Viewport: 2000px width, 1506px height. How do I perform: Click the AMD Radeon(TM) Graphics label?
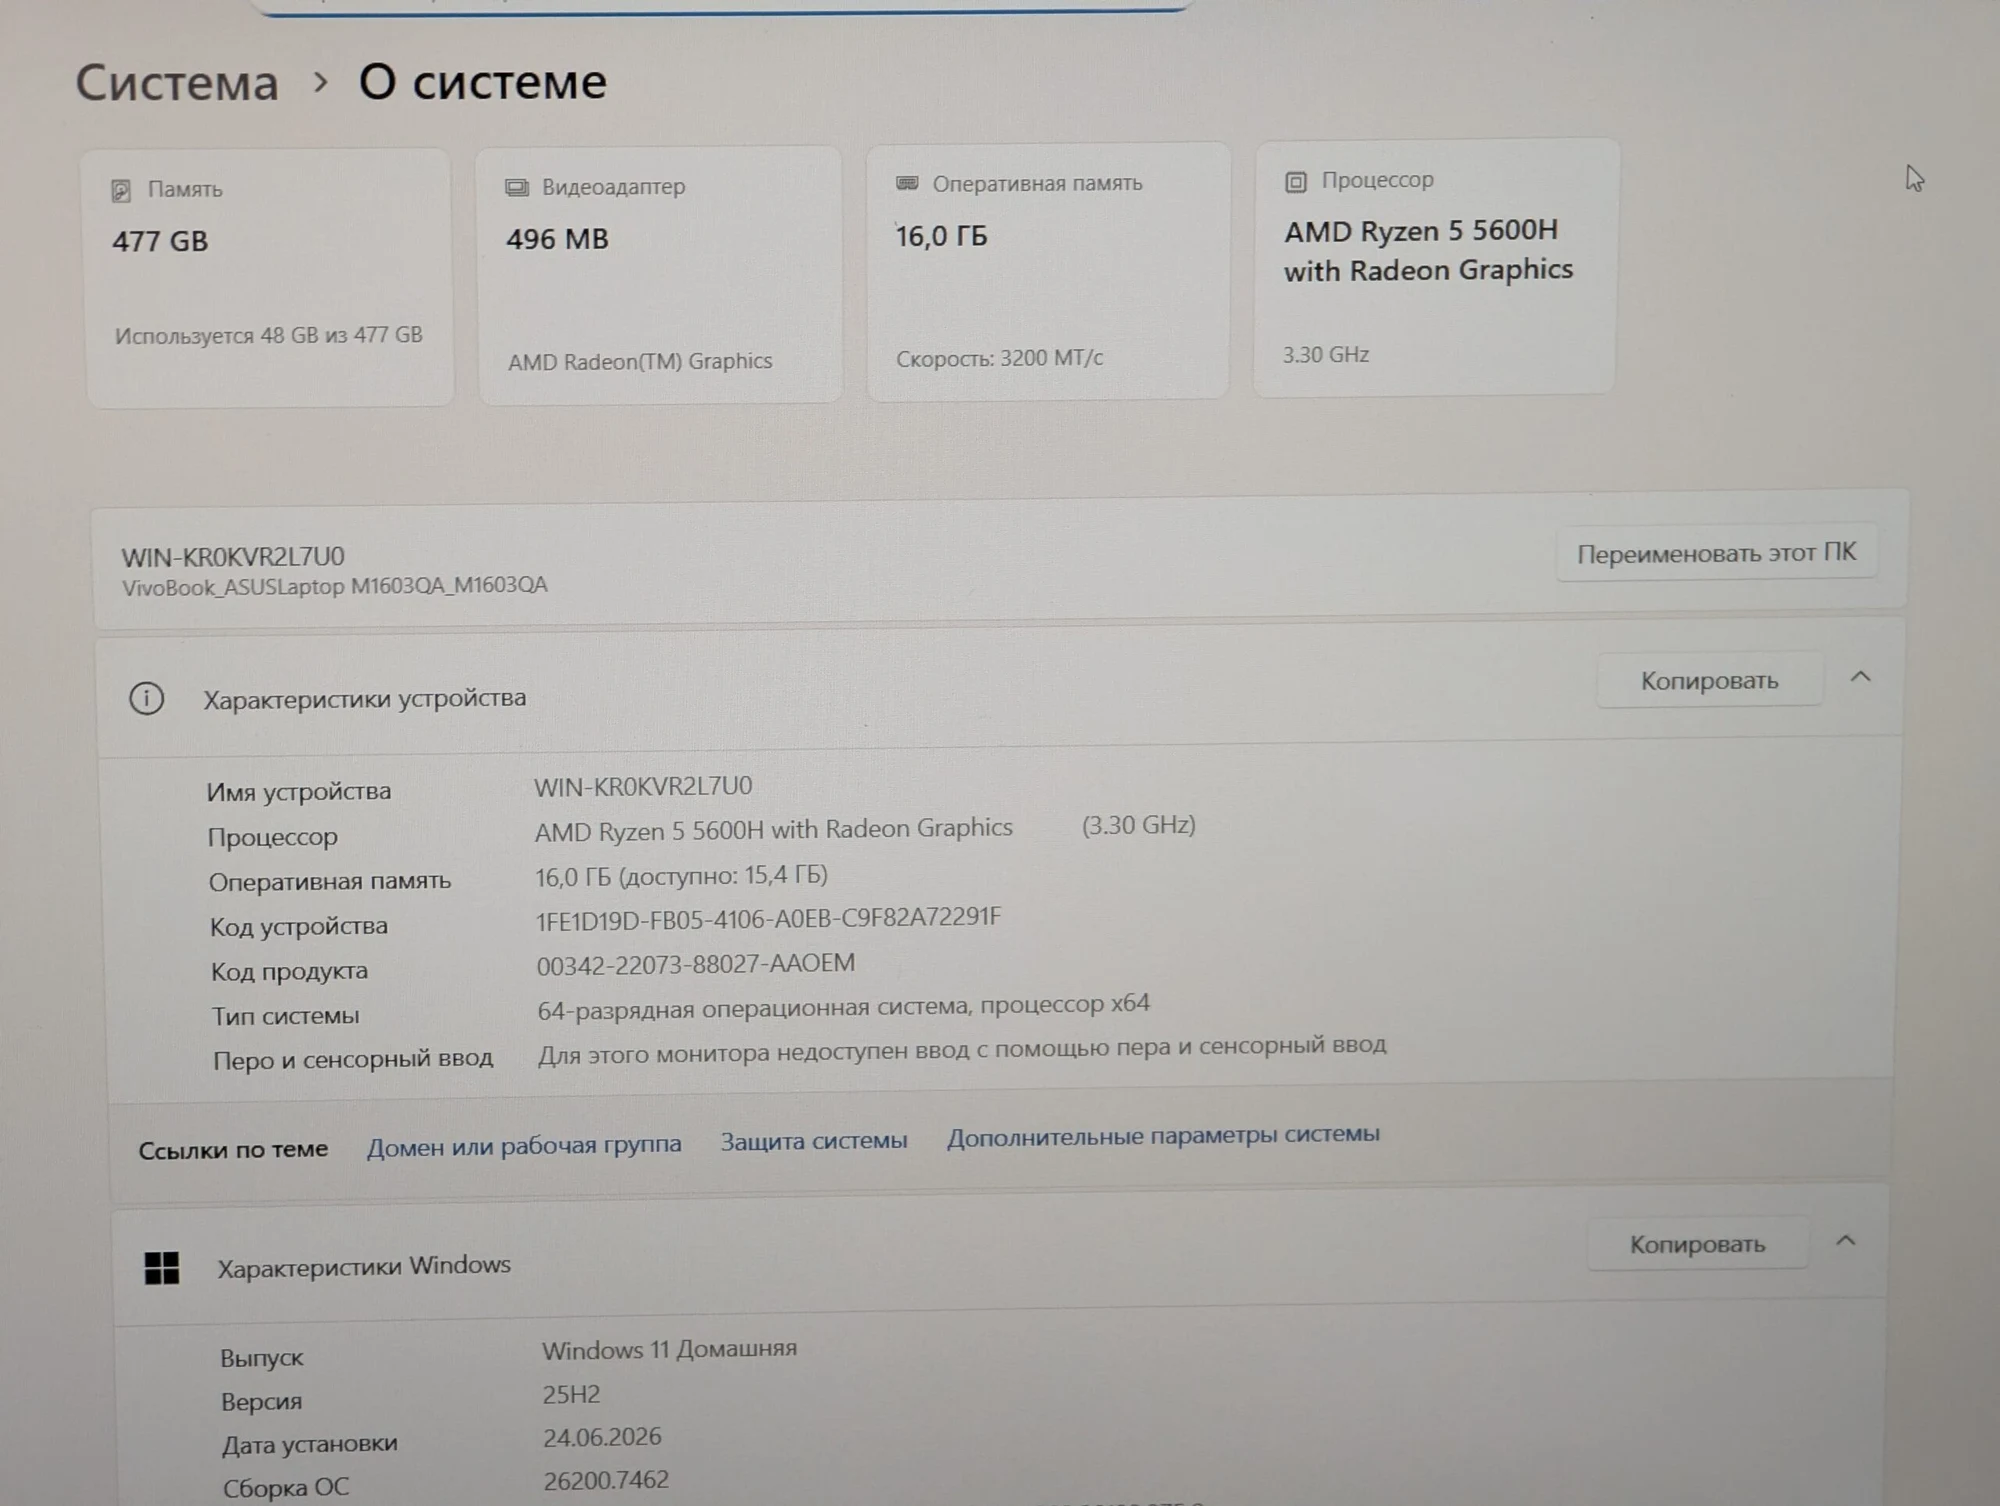point(640,362)
